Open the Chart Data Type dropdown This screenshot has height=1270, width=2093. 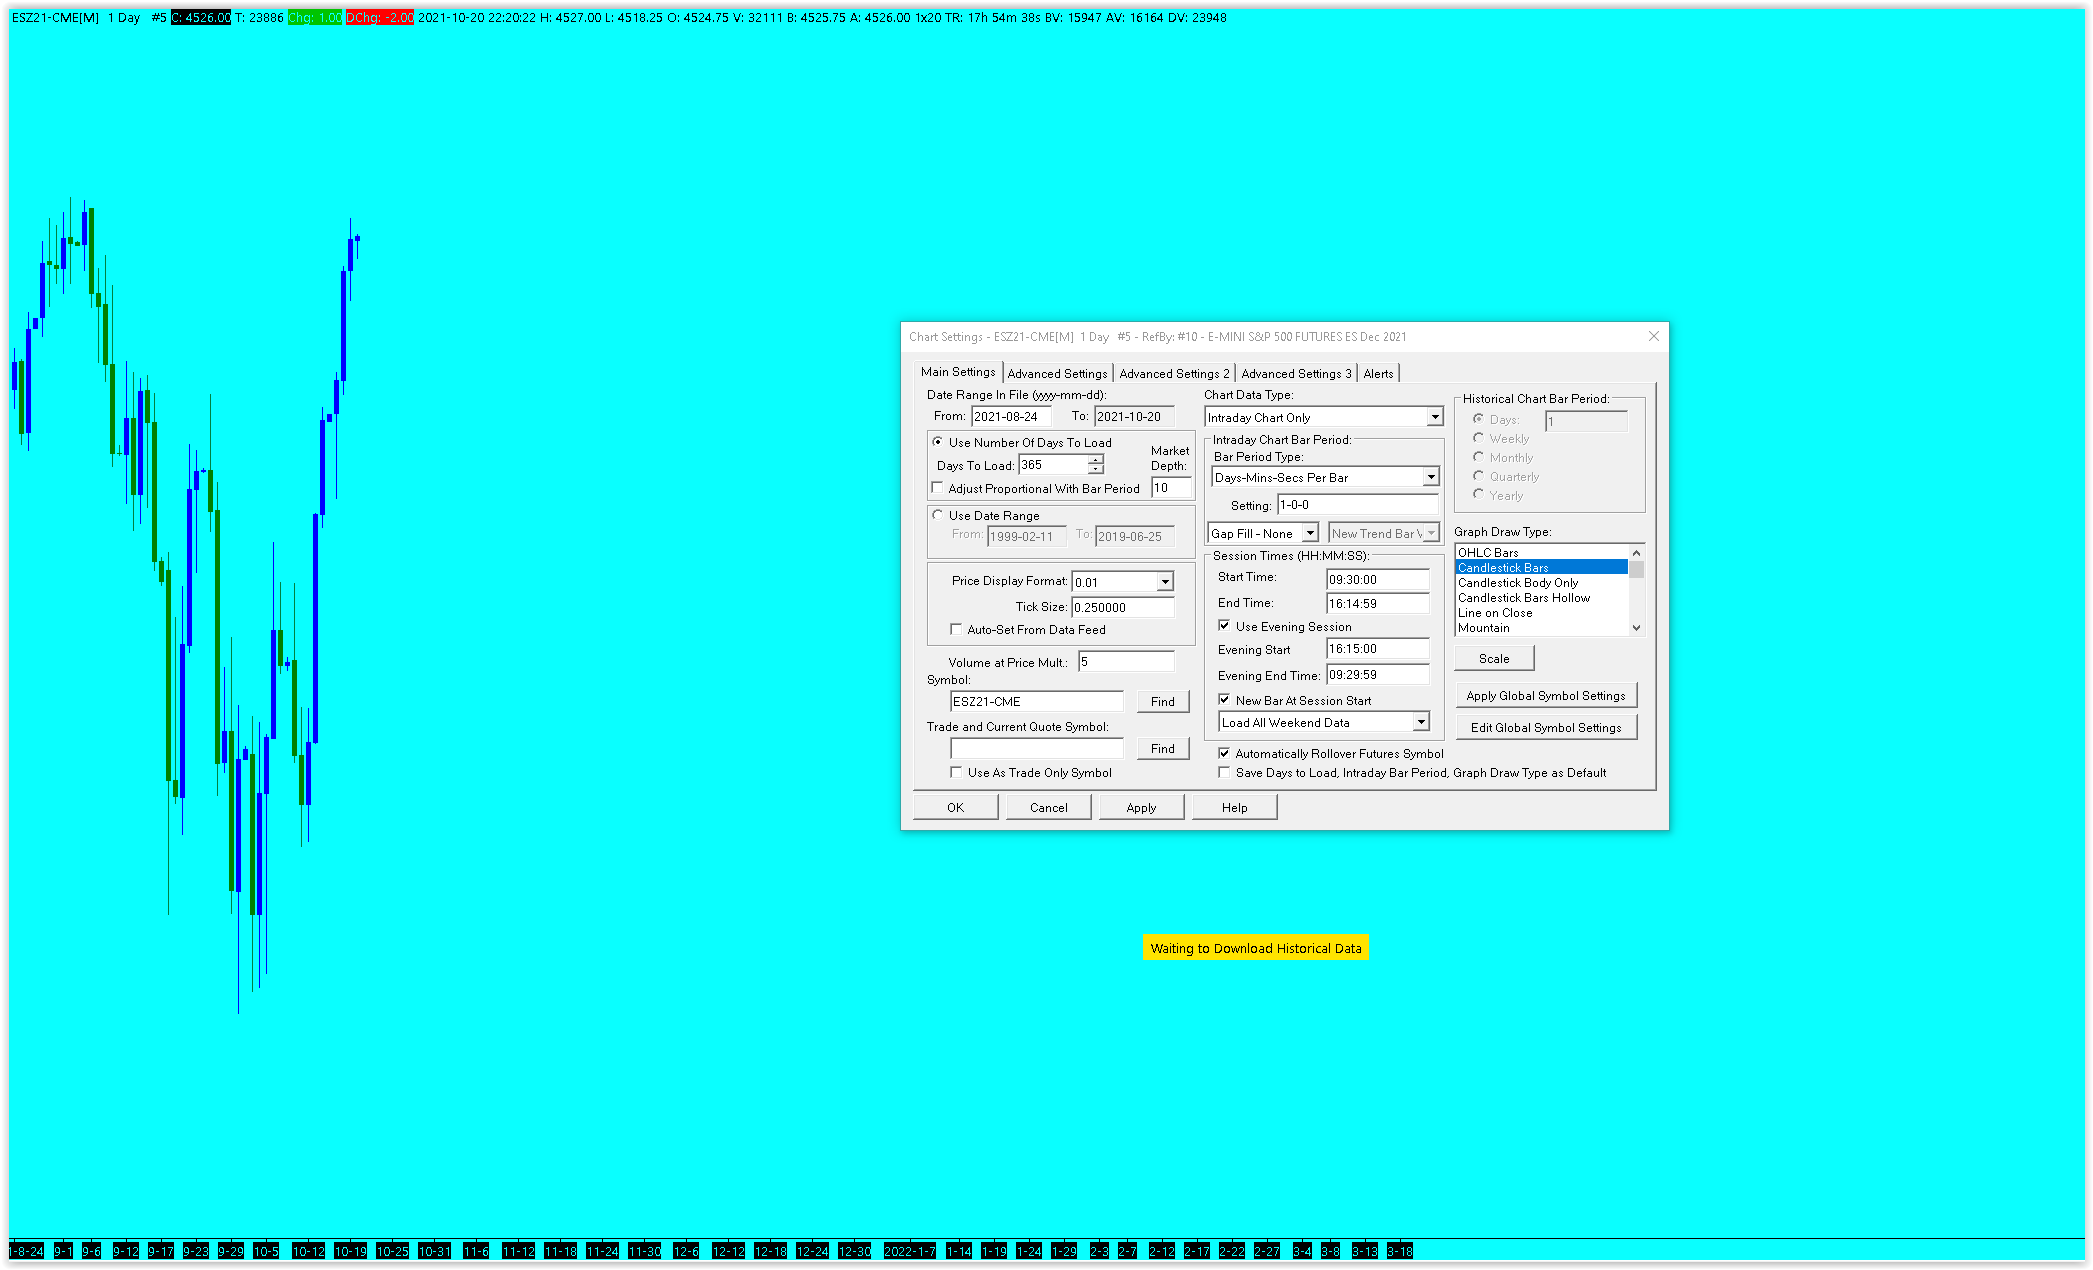pos(1435,417)
